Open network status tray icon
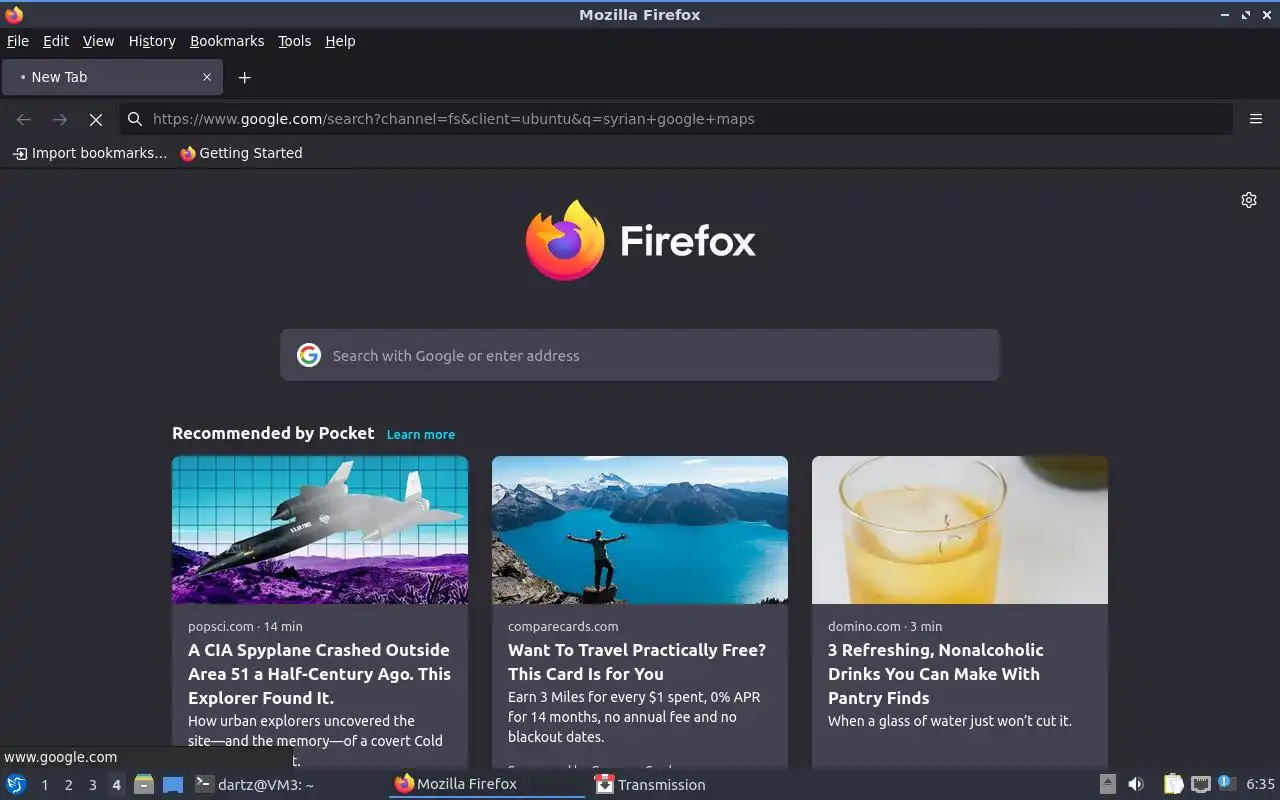The width and height of the screenshot is (1280, 800). coord(1201,784)
